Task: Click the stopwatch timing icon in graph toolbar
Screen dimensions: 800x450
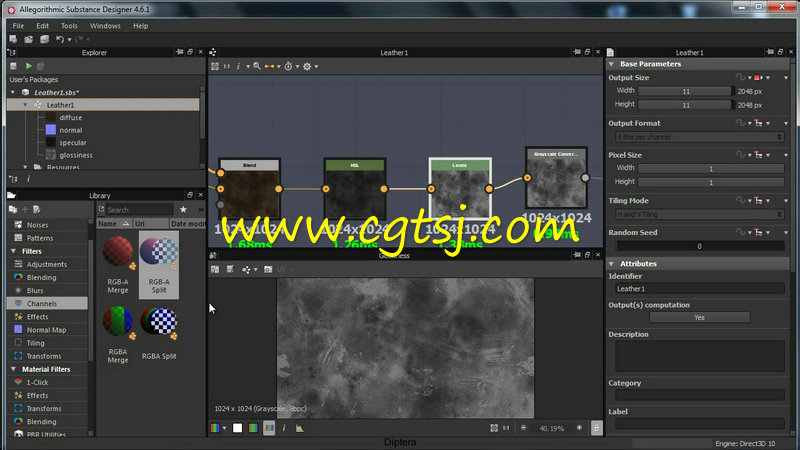Action: 288,66
